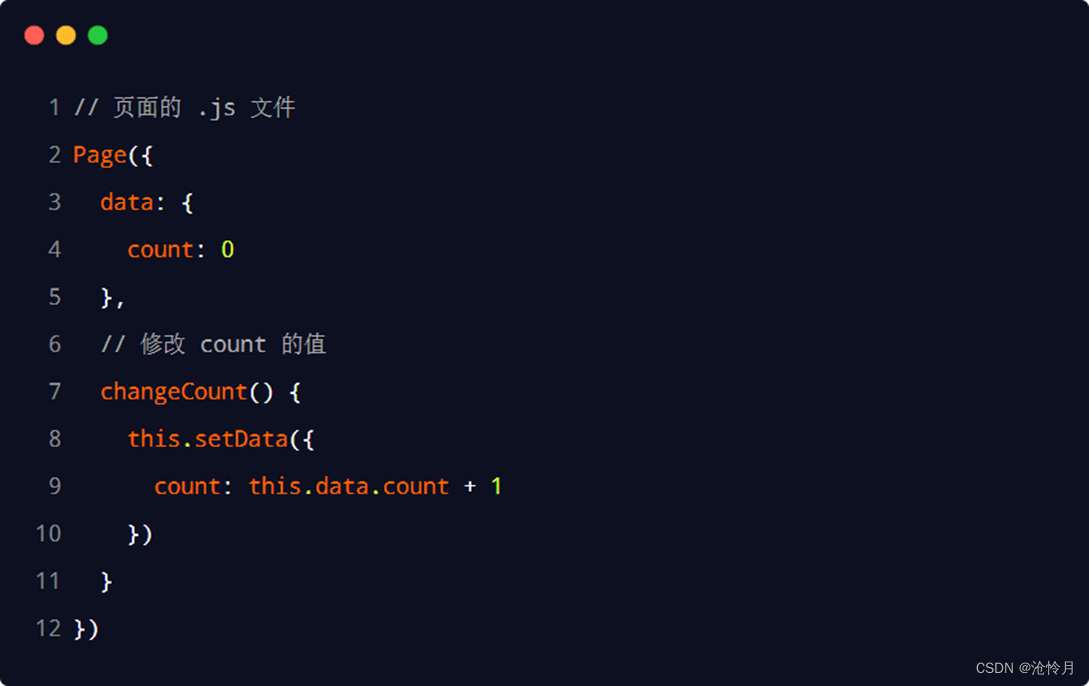
Task: Click the Page keyword on line 2
Action: 100,155
